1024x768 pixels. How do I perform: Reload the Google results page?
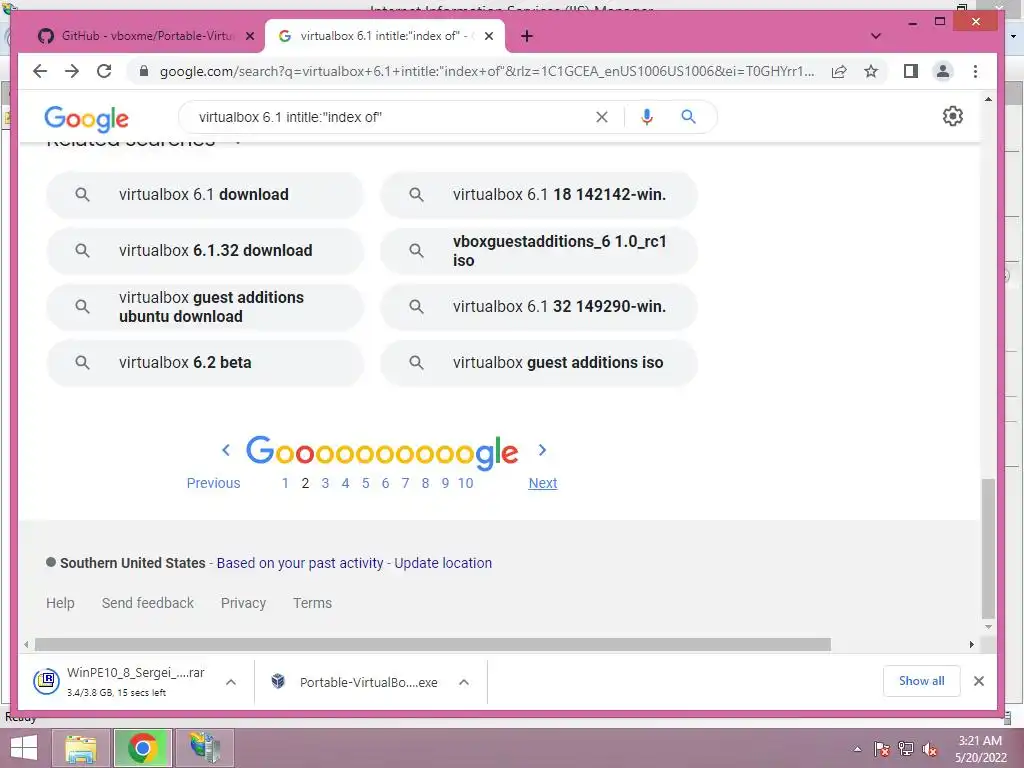(x=104, y=71)
